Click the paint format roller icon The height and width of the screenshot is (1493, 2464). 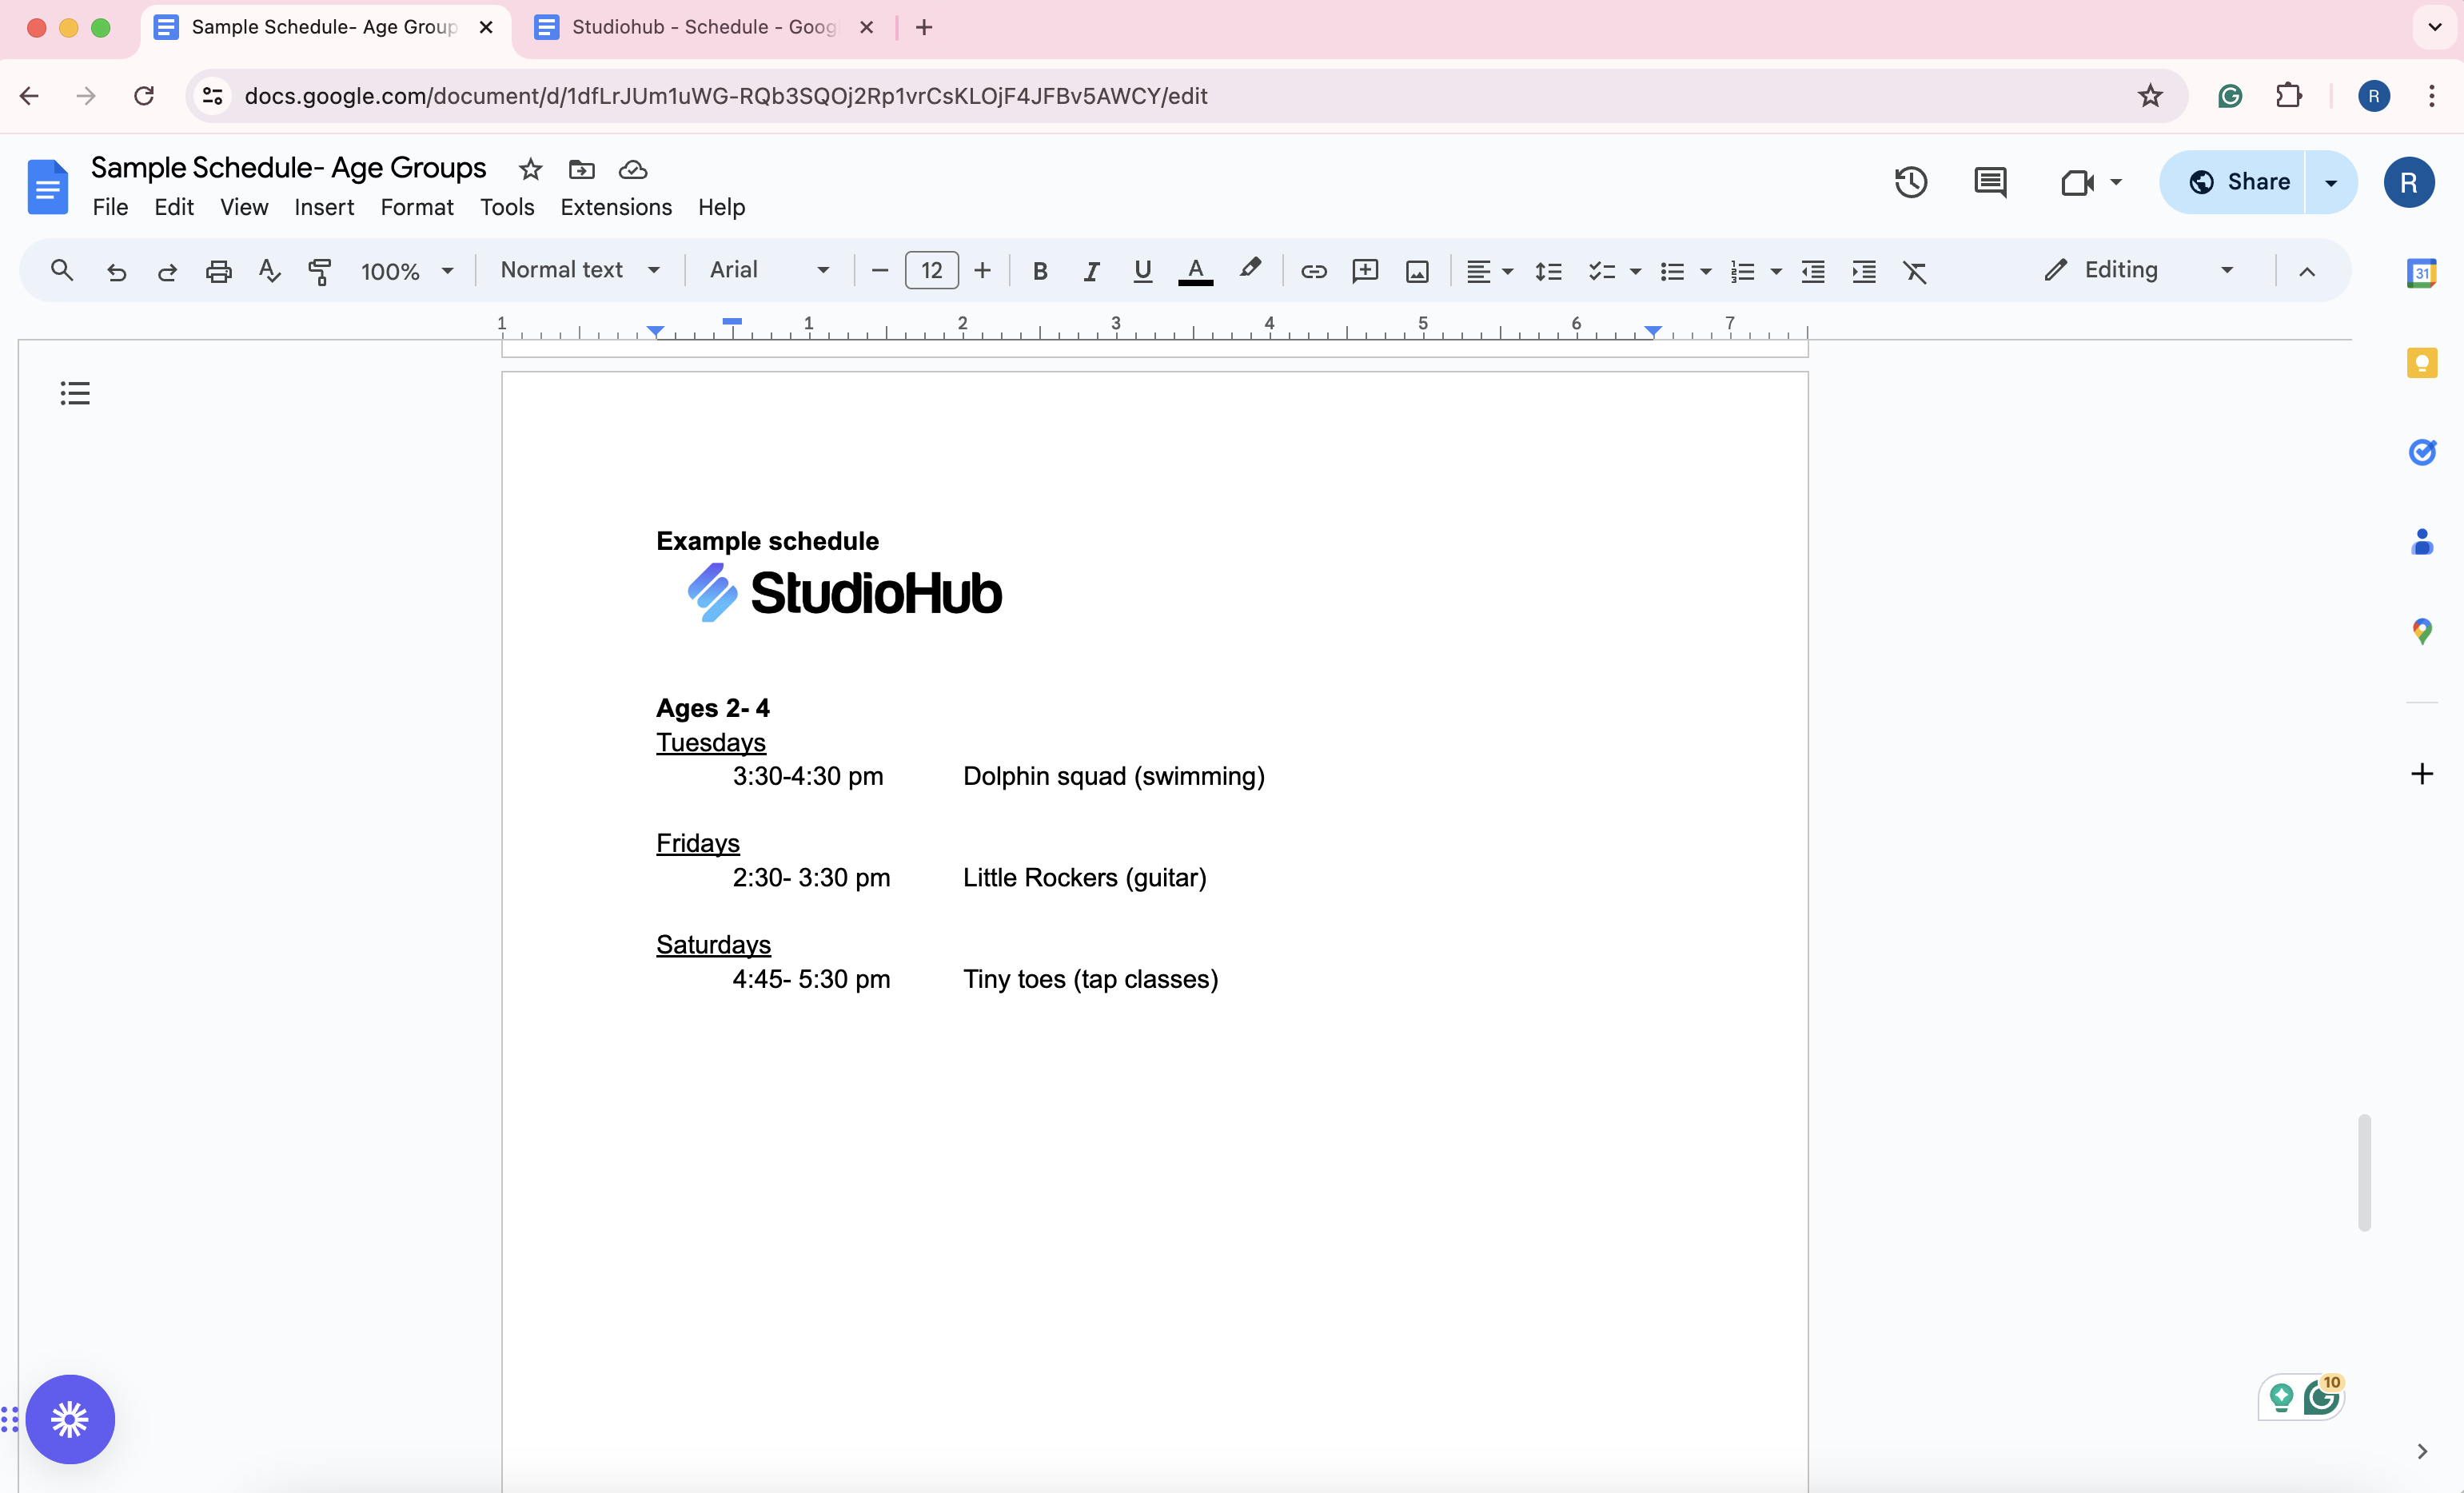click(320, 271)
